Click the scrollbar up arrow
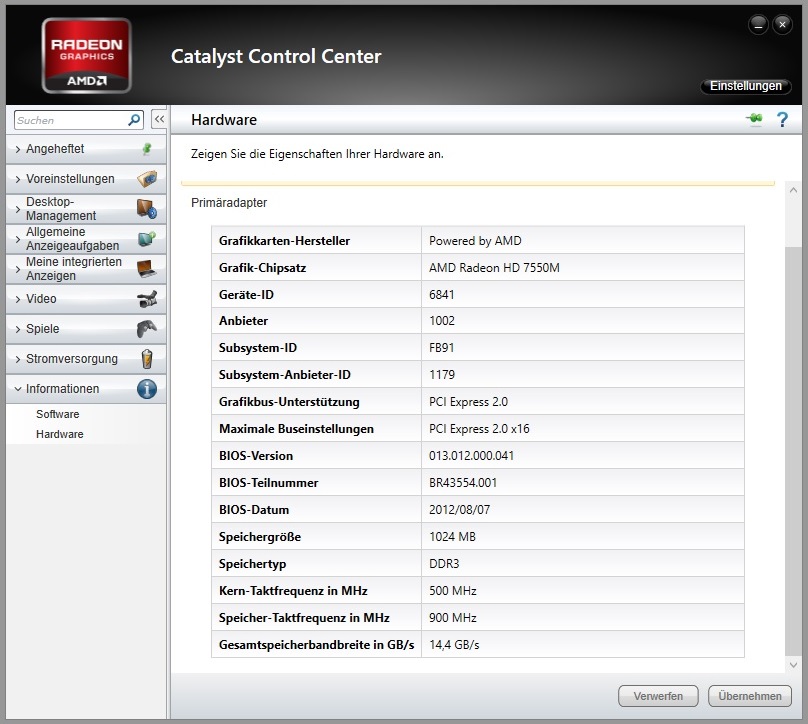The image size is (808, 724). [x=794, y=190]
